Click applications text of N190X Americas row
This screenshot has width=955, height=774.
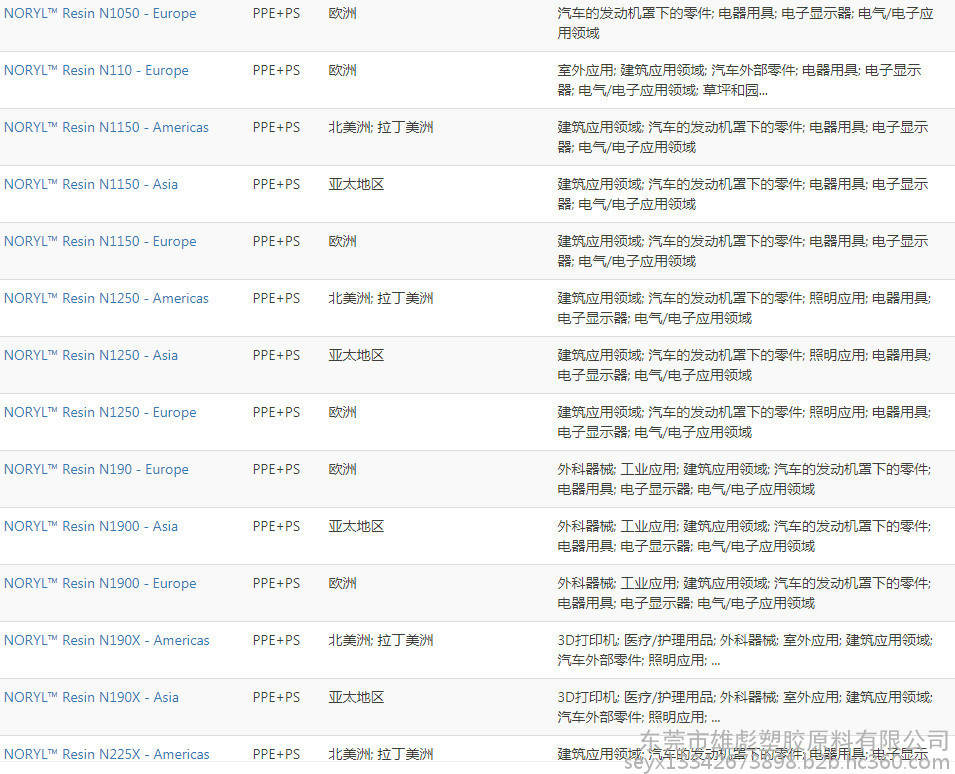coord(745,650)
